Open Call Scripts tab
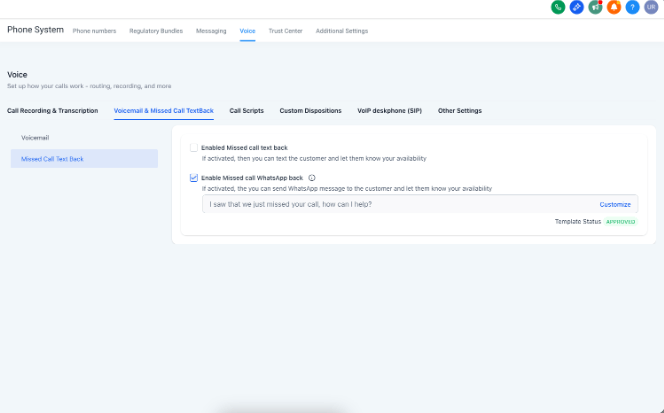This screenshot has height=413, width=664. 246,111
